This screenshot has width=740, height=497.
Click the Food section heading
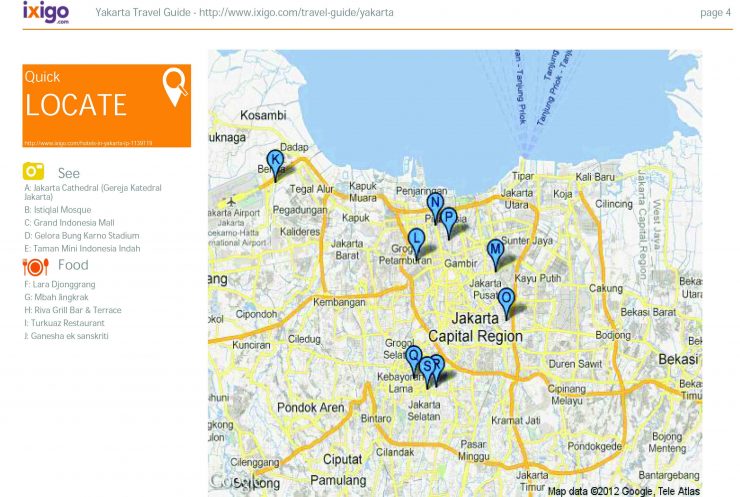click(73, 265)
